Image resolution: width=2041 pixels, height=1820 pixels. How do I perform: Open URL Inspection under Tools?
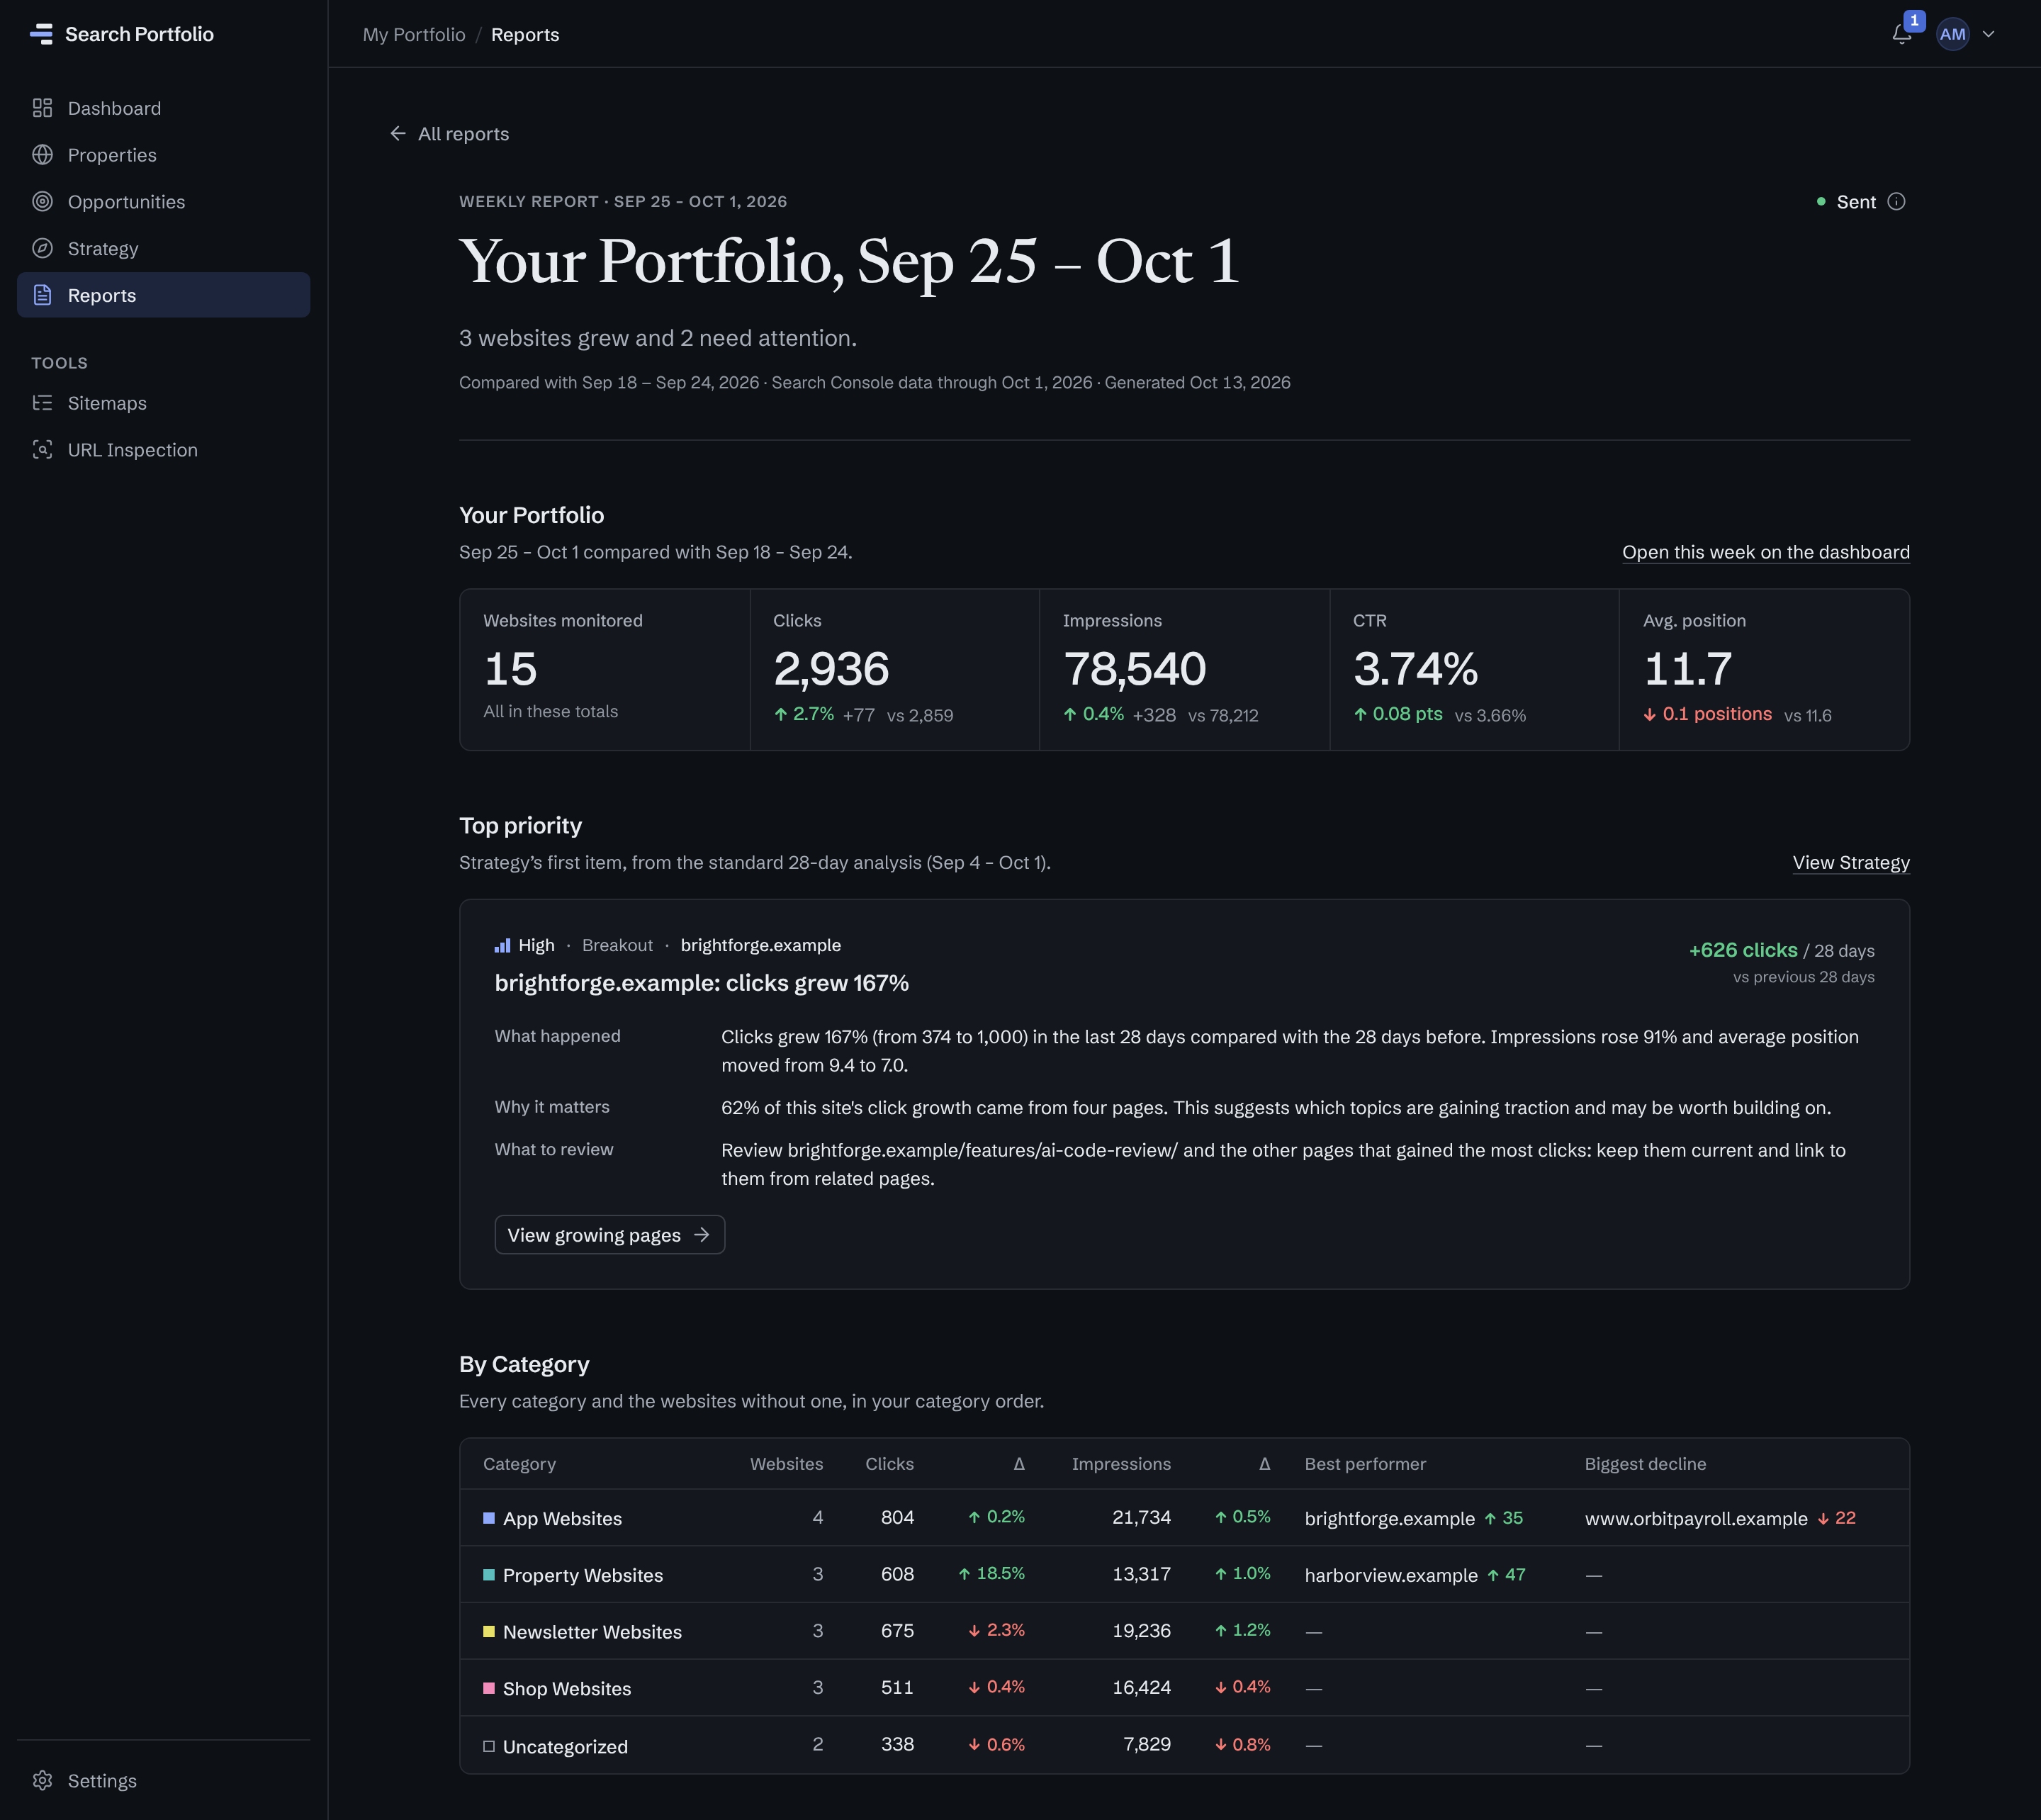click(x=163, y=450)
